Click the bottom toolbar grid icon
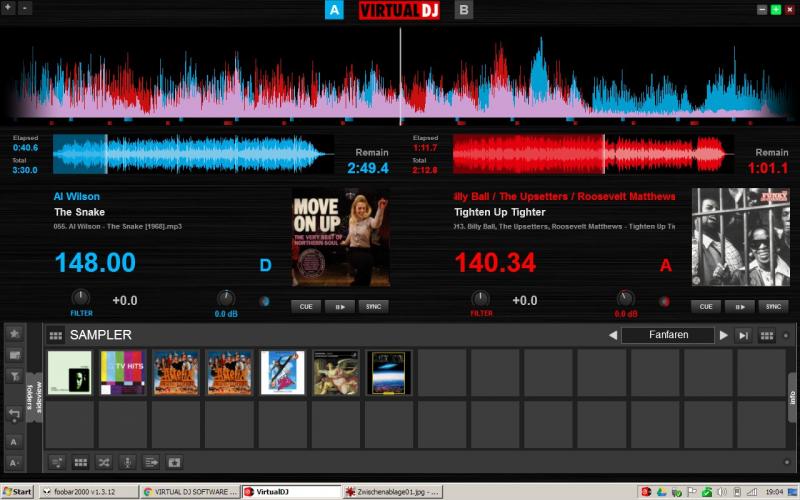The height and width of the screenshot is (500, 800). [81, 463]
